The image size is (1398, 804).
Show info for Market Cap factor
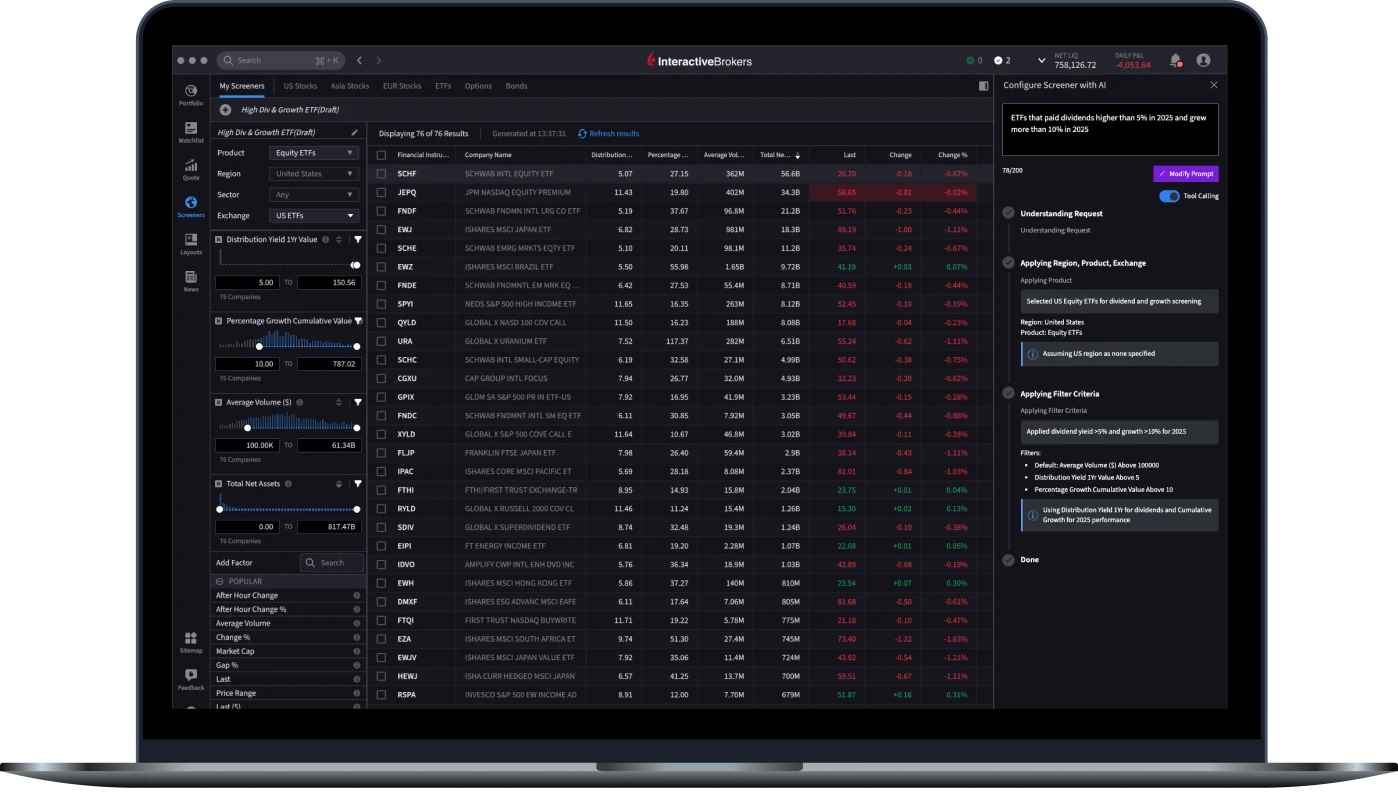[x=356, y=651]
